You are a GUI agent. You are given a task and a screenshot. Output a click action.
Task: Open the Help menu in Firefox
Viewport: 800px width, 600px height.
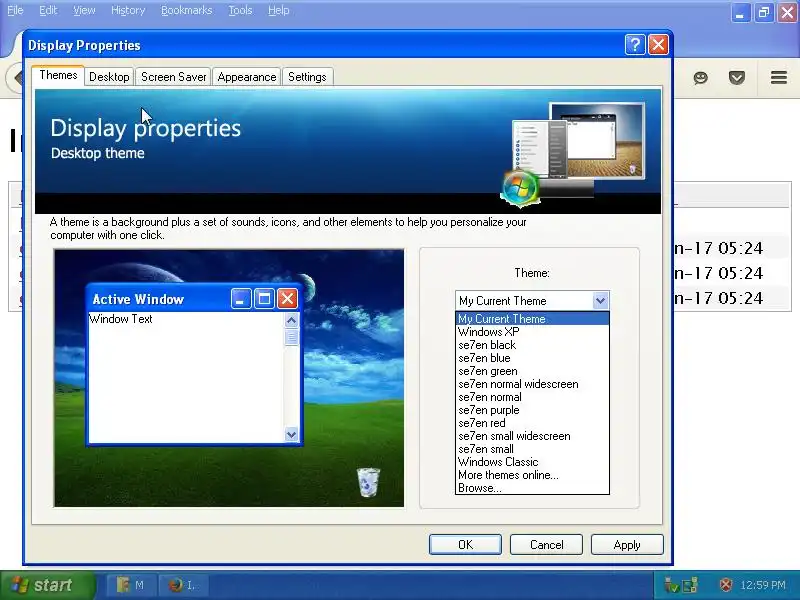pos(279,10)
